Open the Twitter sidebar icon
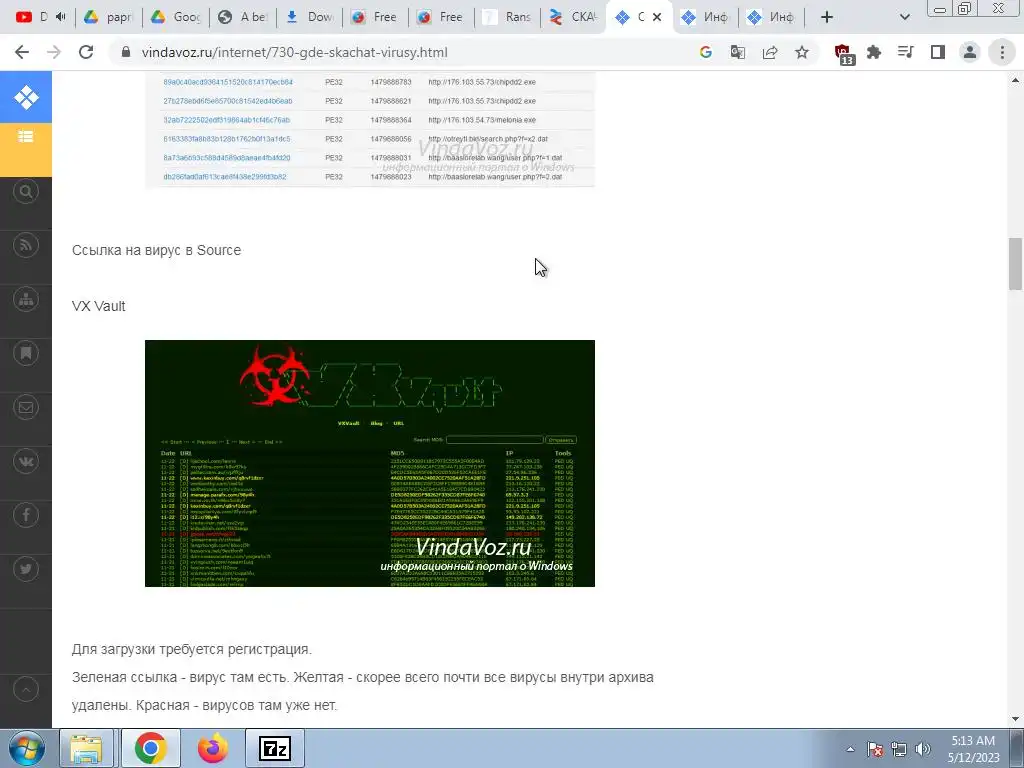The height and width of the screenshot is (768, 1024). (x=26, y=569)
